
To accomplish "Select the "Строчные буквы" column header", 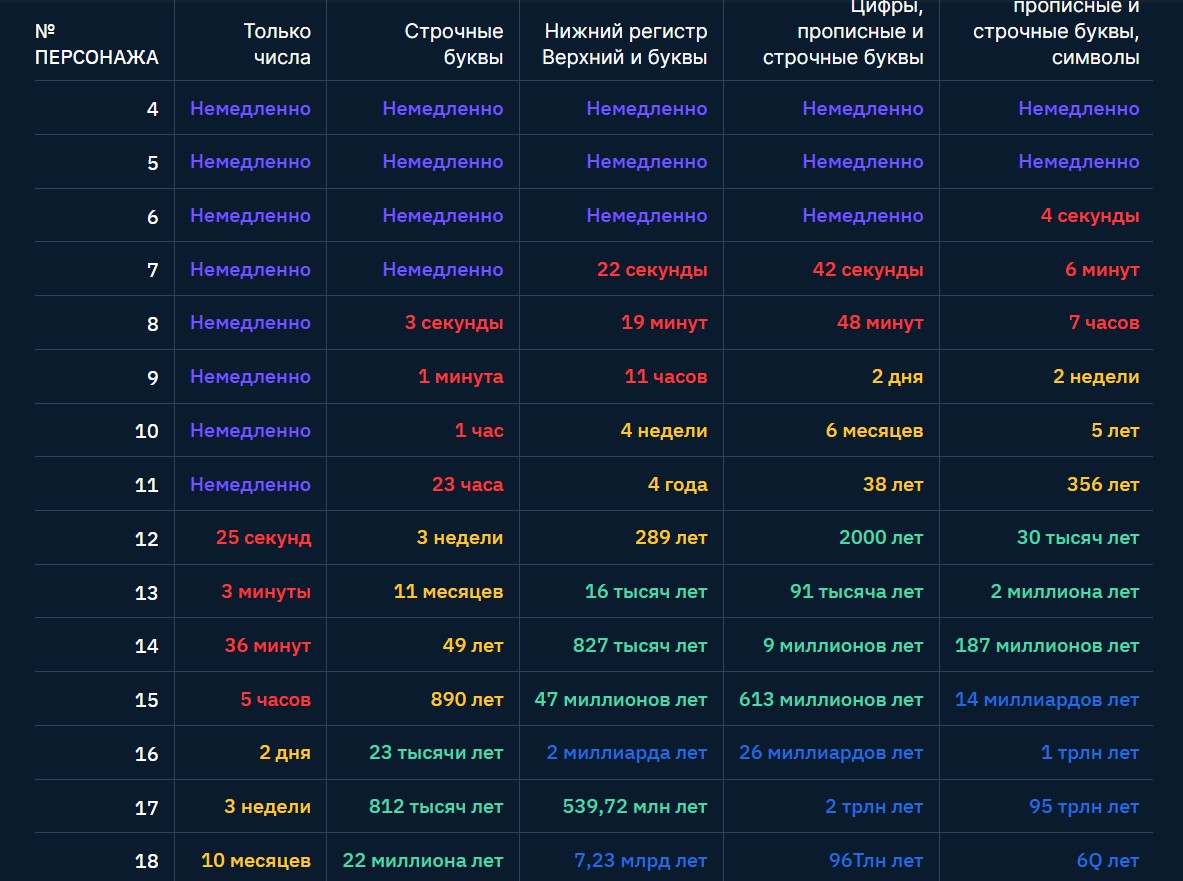I will [453, 45].
